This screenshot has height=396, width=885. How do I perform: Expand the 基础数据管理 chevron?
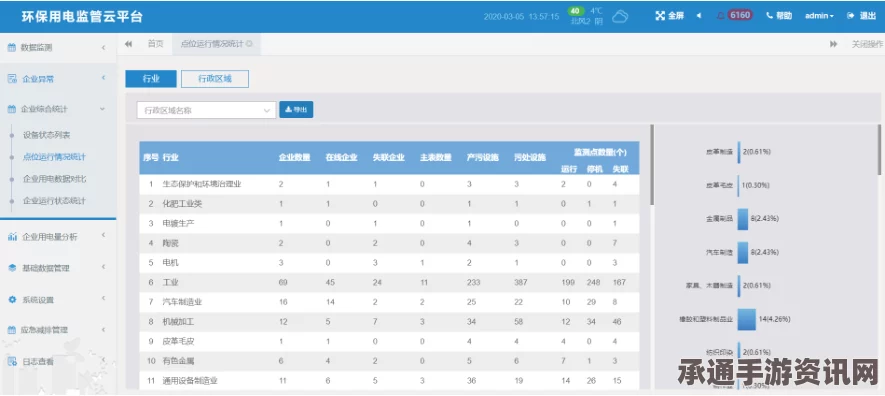pos(103,267)
